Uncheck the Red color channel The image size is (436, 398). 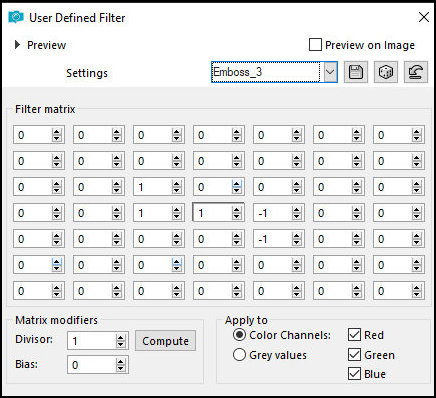[354, 335]
